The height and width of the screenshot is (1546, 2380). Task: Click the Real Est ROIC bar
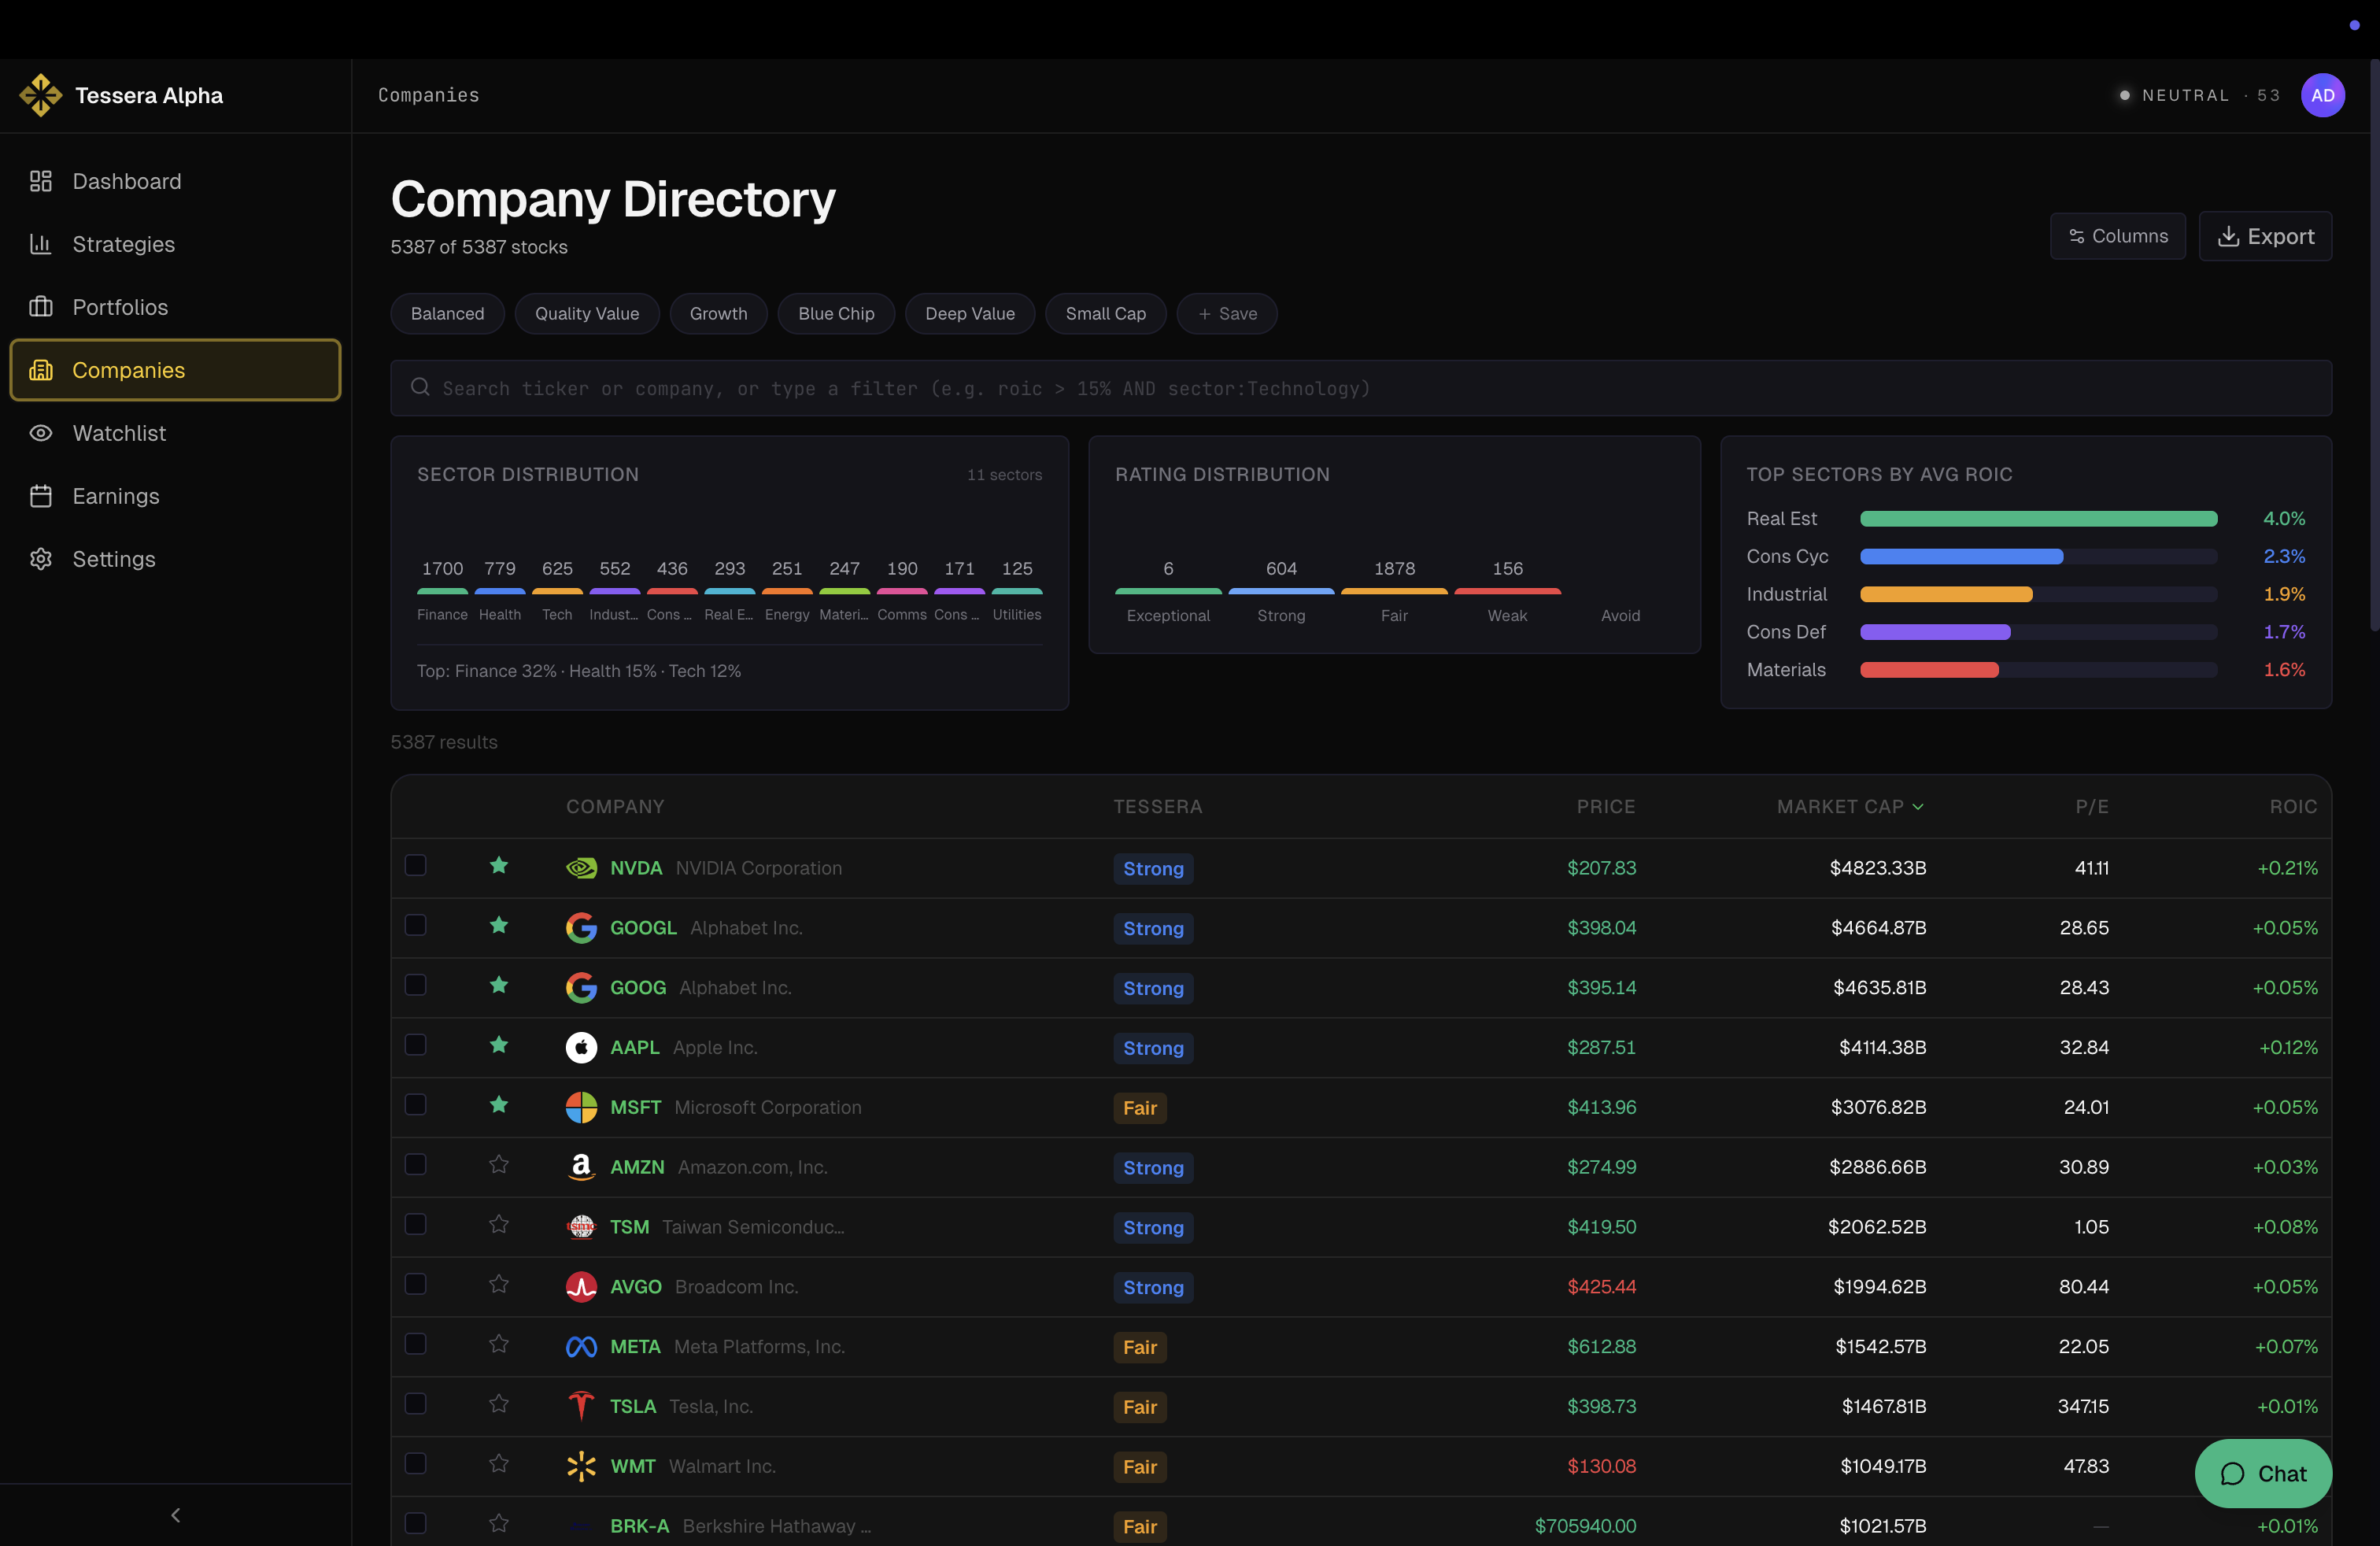[x=2038, y=519]
